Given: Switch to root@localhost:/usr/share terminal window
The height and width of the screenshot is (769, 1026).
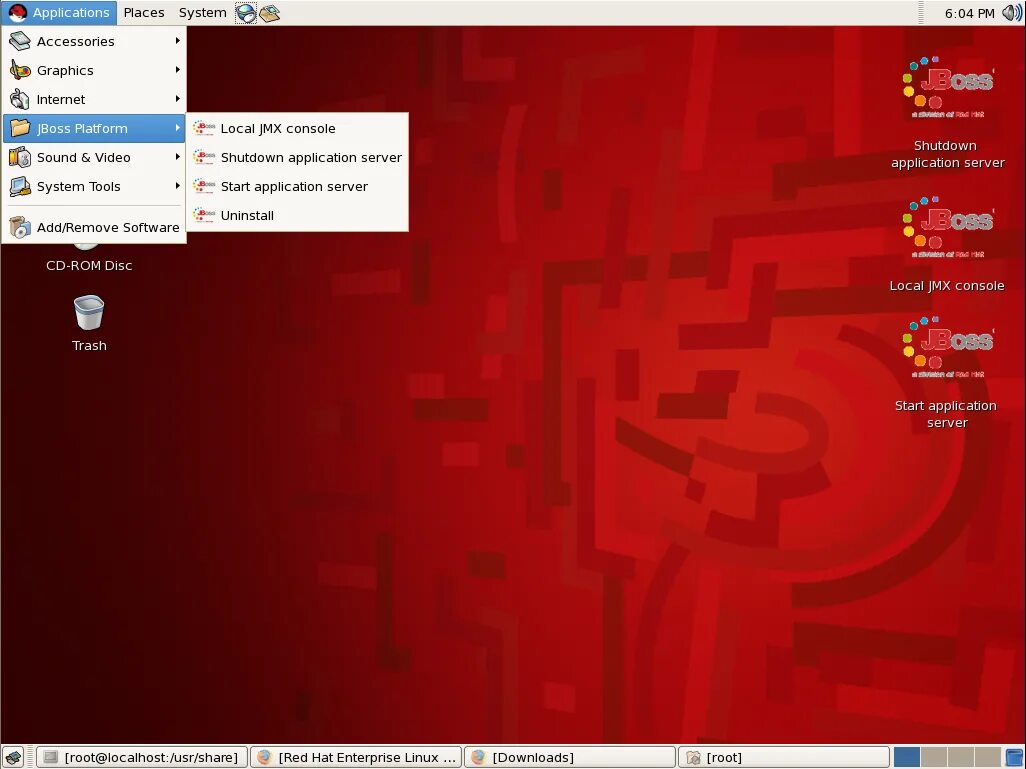Looking at the screenshot, I should click(x=142, y=757).
